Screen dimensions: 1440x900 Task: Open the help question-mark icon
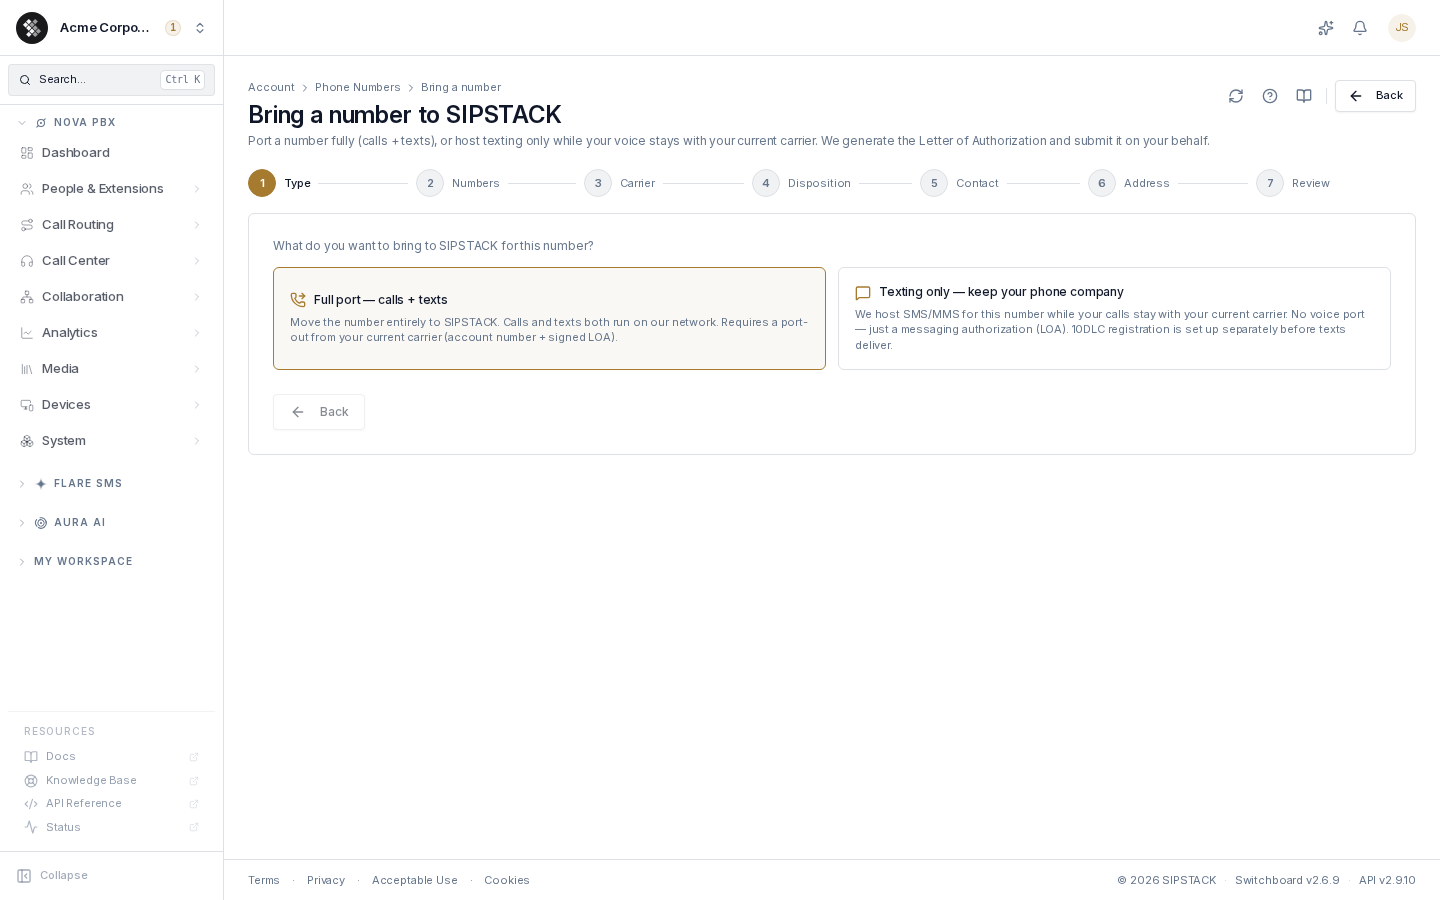(x=1270, y=96)
